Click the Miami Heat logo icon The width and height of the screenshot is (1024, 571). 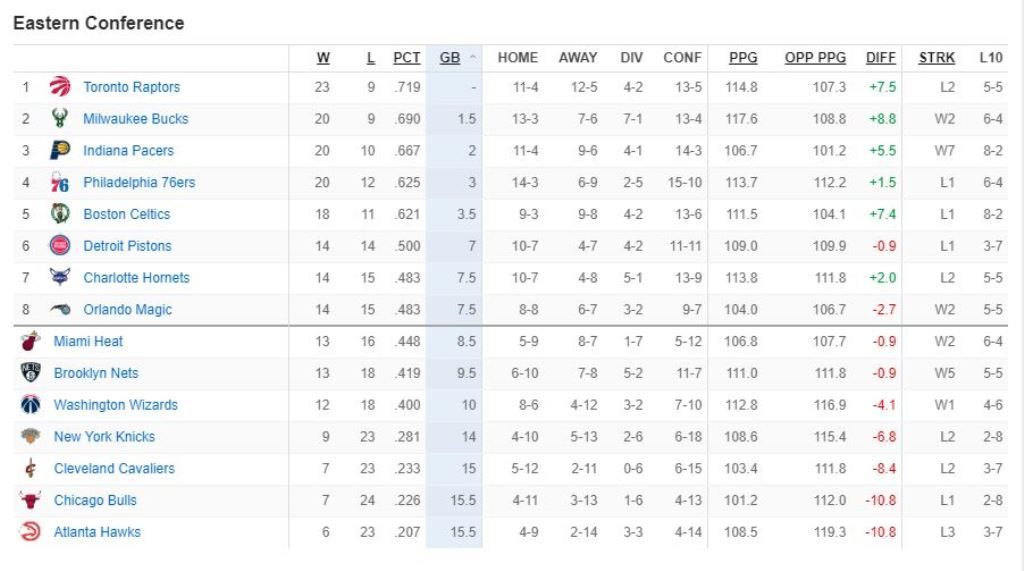(30, 342)
